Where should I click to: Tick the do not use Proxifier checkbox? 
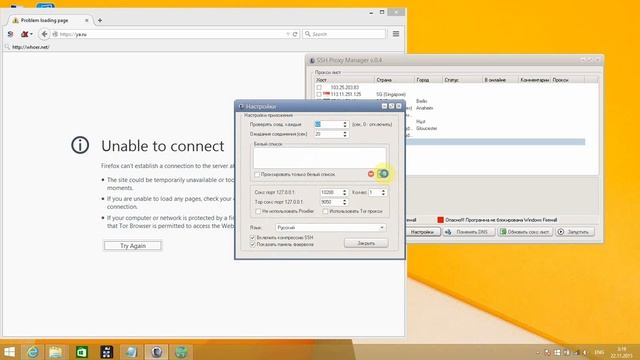258,211
